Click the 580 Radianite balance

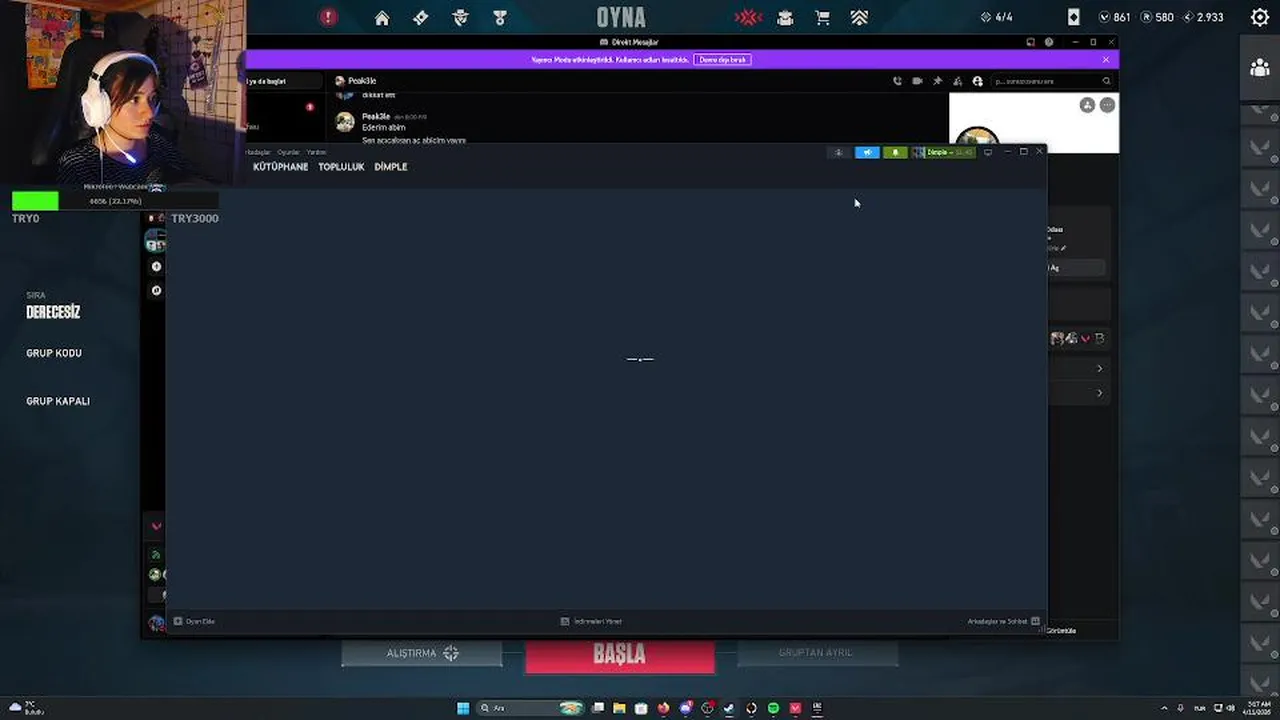pos(1157,17)
